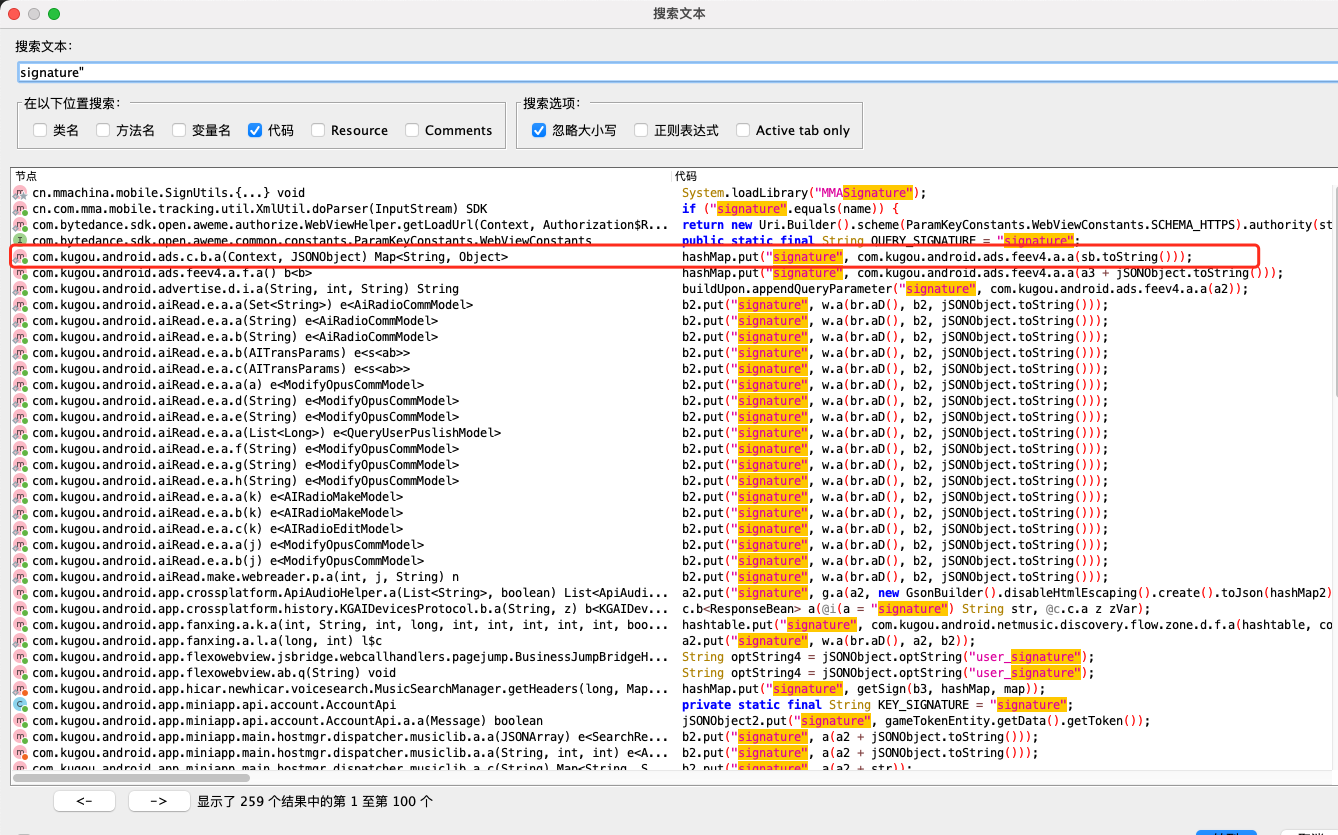The image size is (1338, 835).
Task: Click the icon beside MusicSearchManager.getHeaders row
Action: tap(20, 689)
